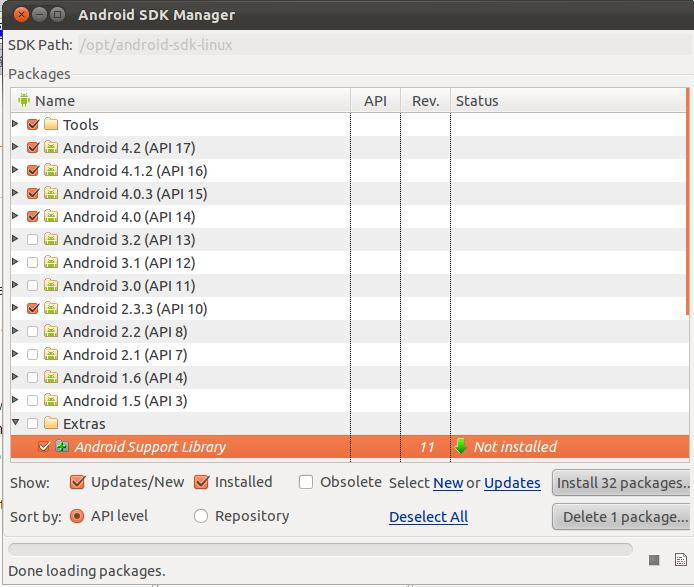Viewport: 694px width, 587px height.
Task: Click the Android 2.2 (API 8) platform icon
Action: click(x=51, y=331)
